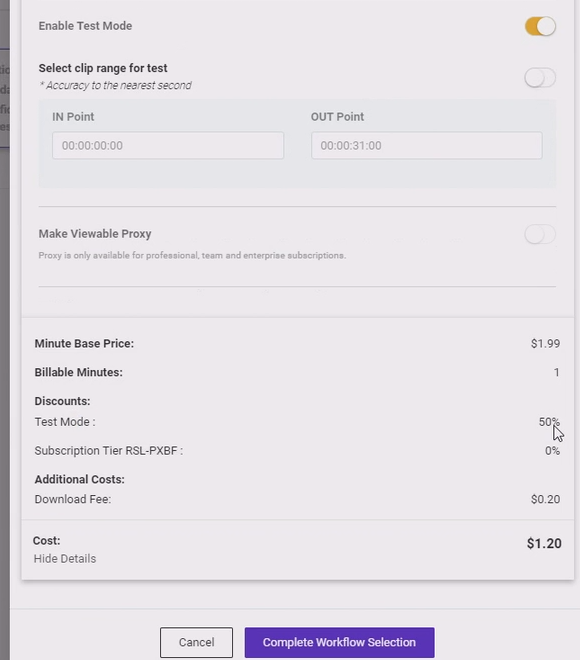This screenshot has width=580, height=660.
Task: Enable the Select clip range toggle
Action: pyautogui.click(x=540, y=78)
